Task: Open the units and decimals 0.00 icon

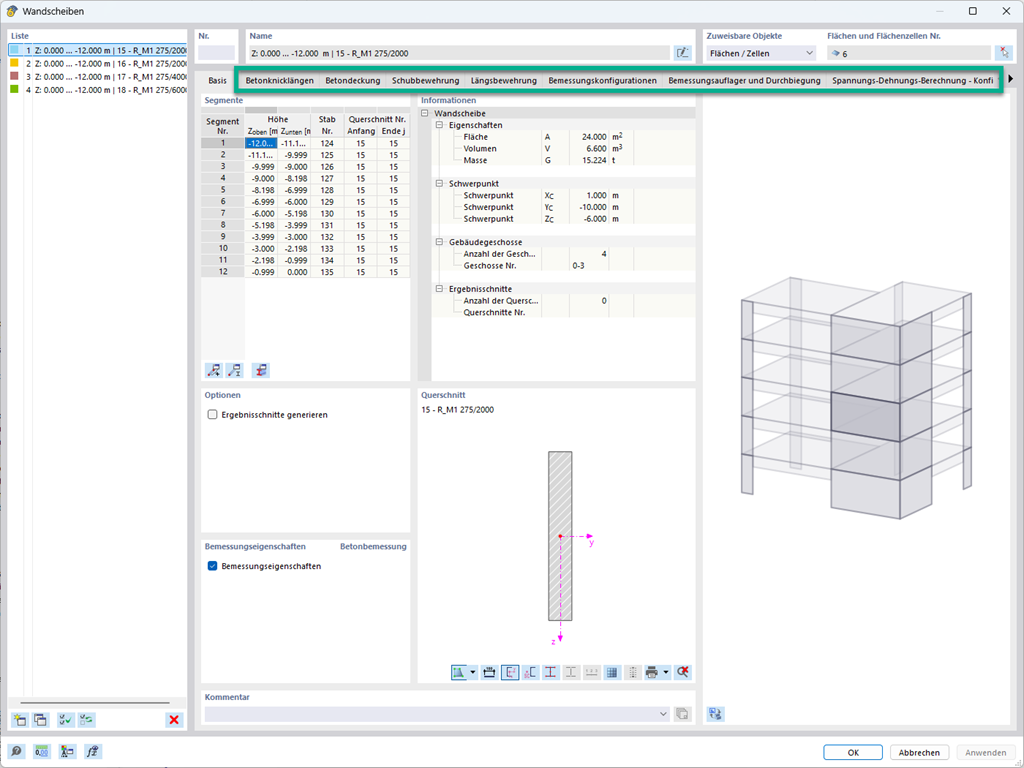Action: pyautogui.click(x=42, y=752)
